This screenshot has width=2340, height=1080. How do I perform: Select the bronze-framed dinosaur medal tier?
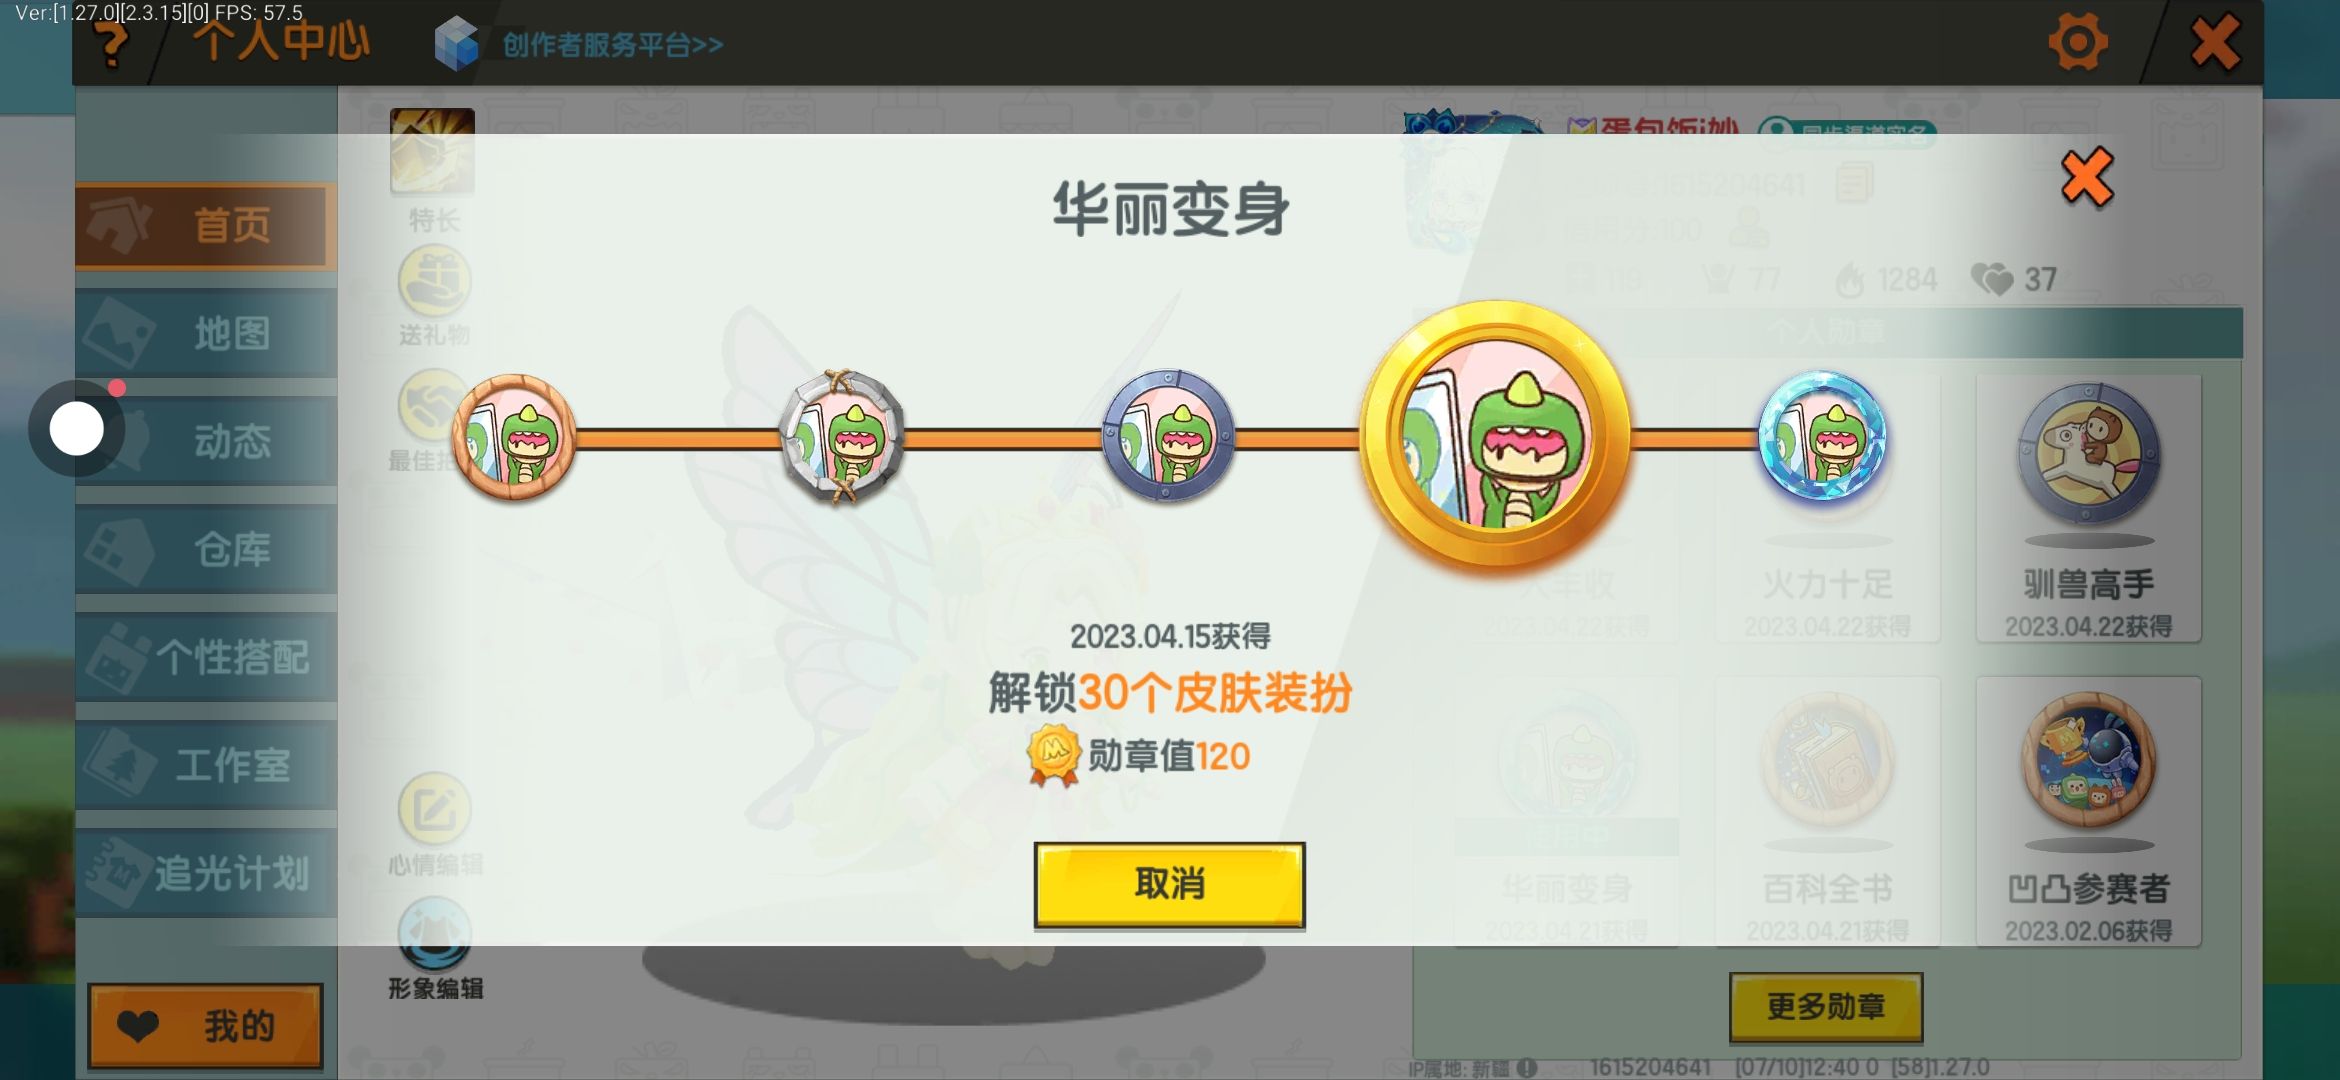click(514, 438)
